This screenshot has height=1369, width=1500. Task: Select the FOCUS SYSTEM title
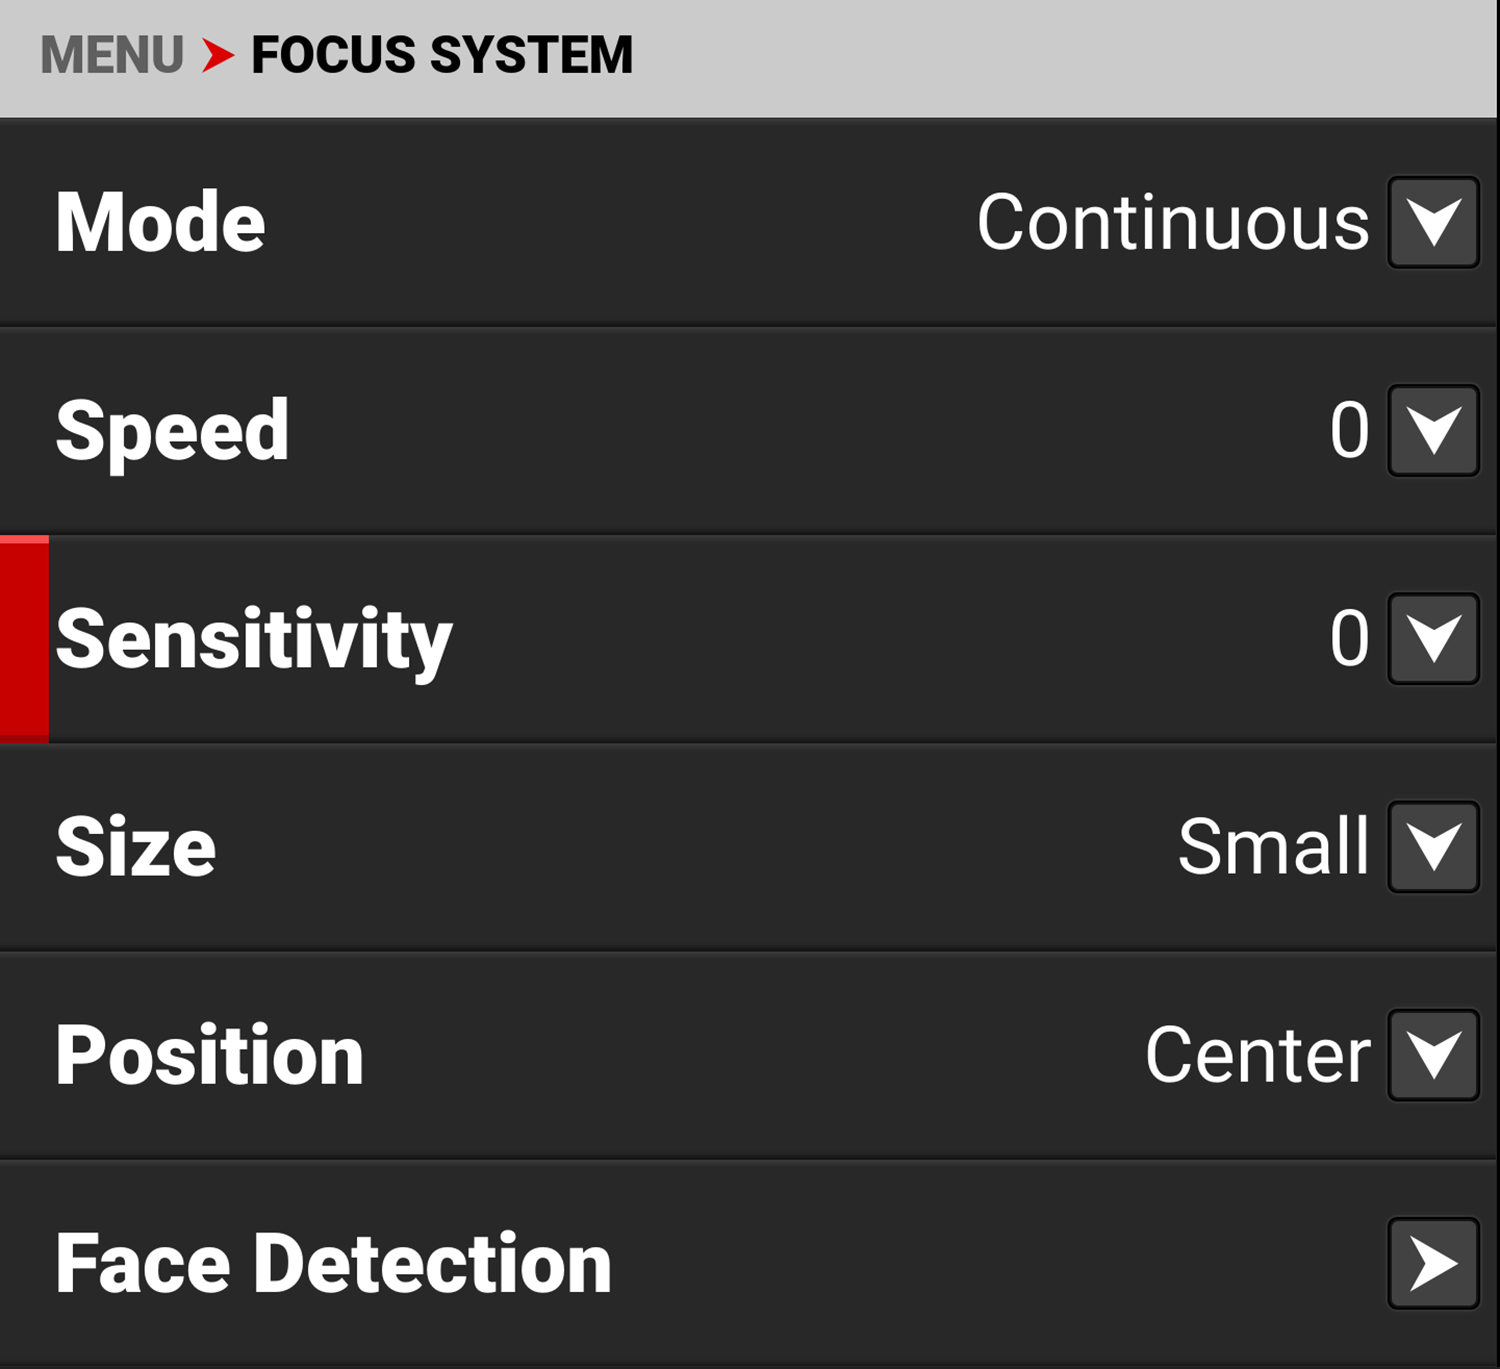[x=441, y=55]
